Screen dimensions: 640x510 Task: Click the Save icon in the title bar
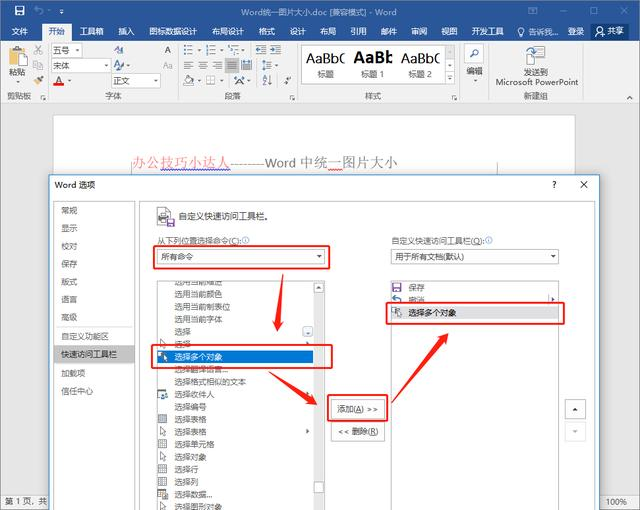pos(19,11)
